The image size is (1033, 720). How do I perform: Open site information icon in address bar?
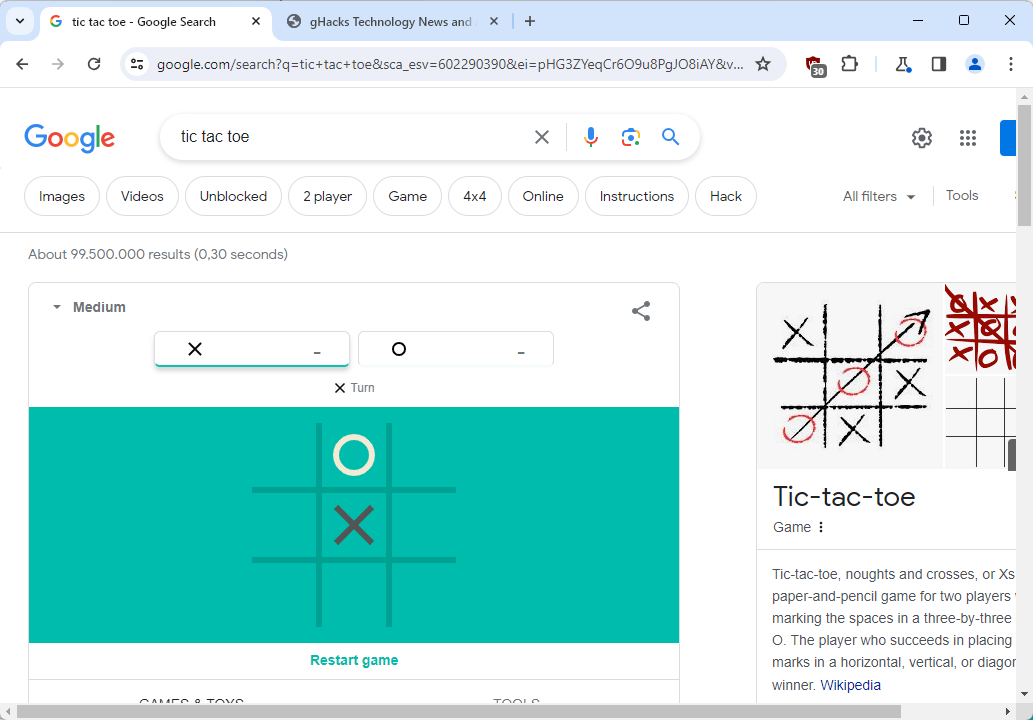(137, 64)
